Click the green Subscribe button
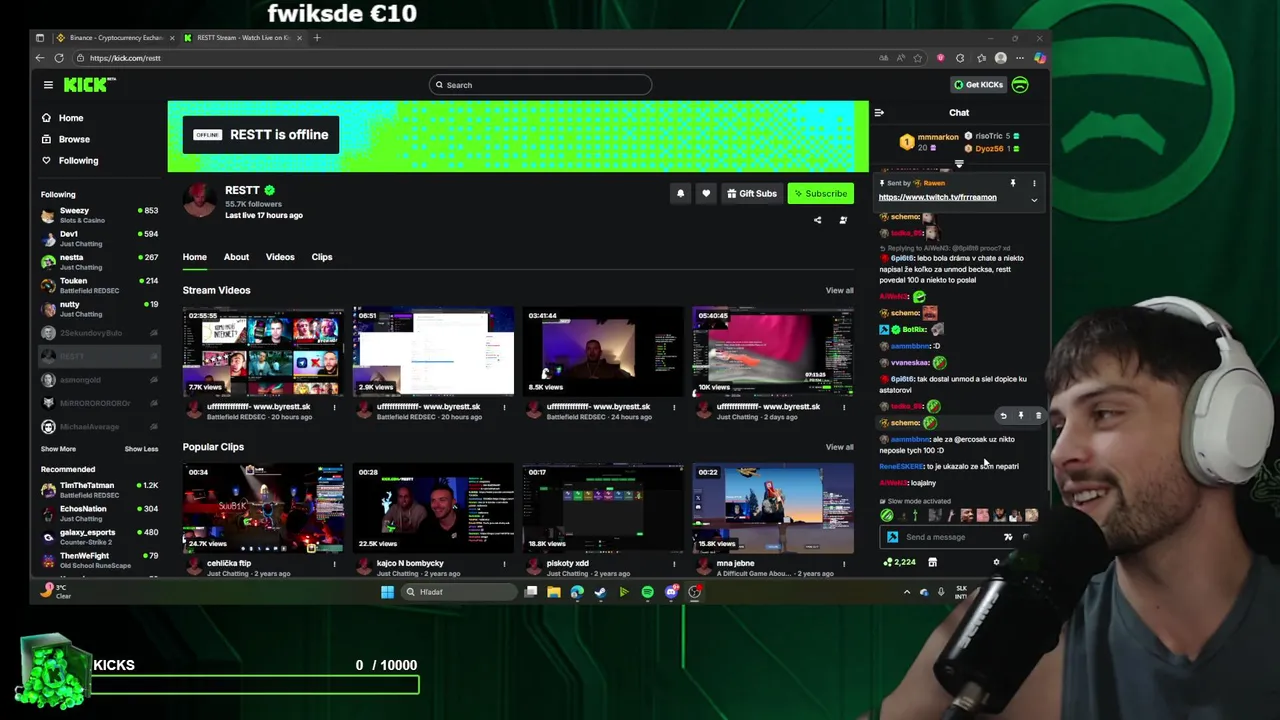This screenshot has height=720, width=1280. [821, 194]
